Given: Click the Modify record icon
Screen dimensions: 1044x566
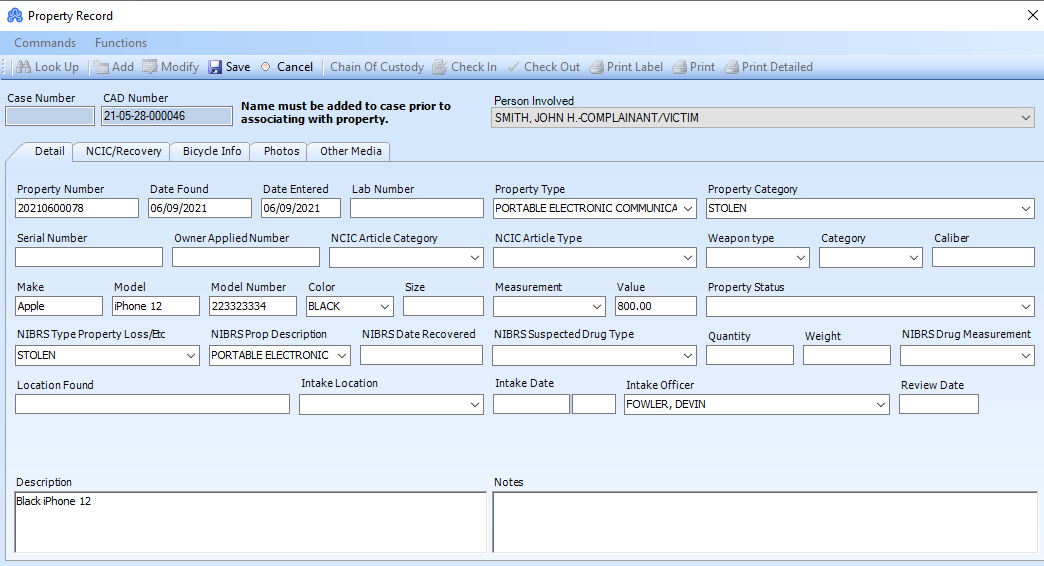Looking at the screenshot, I should click(x=150, y=67).
